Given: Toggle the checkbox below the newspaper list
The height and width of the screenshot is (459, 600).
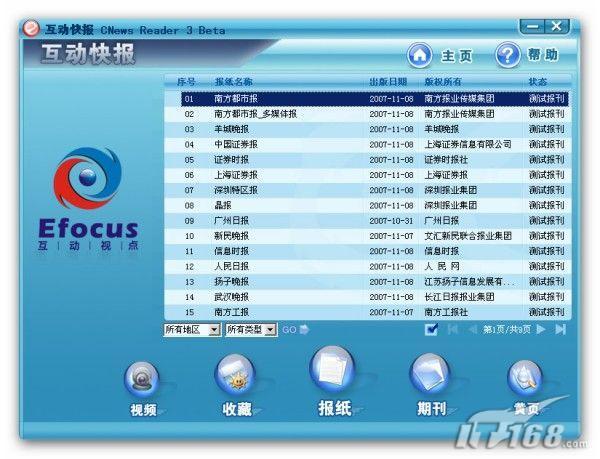Looking at the screenshot, I should pos(431,329).
